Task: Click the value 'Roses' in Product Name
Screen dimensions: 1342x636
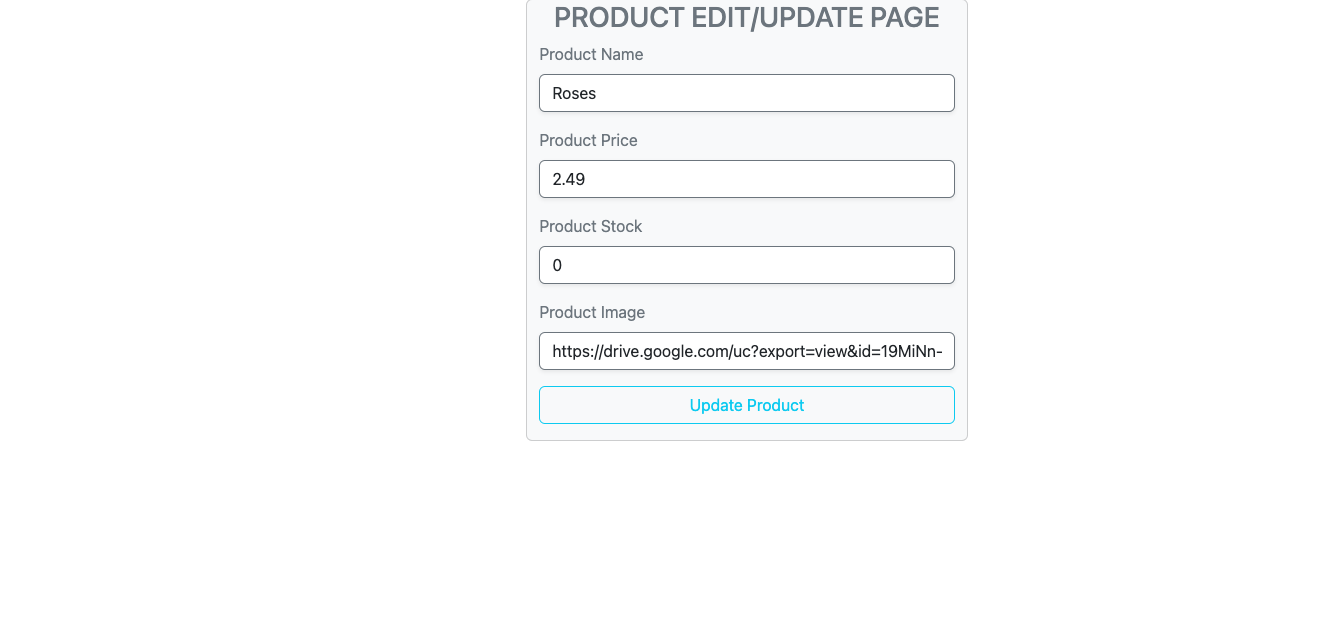Action: tap(575, 93)
